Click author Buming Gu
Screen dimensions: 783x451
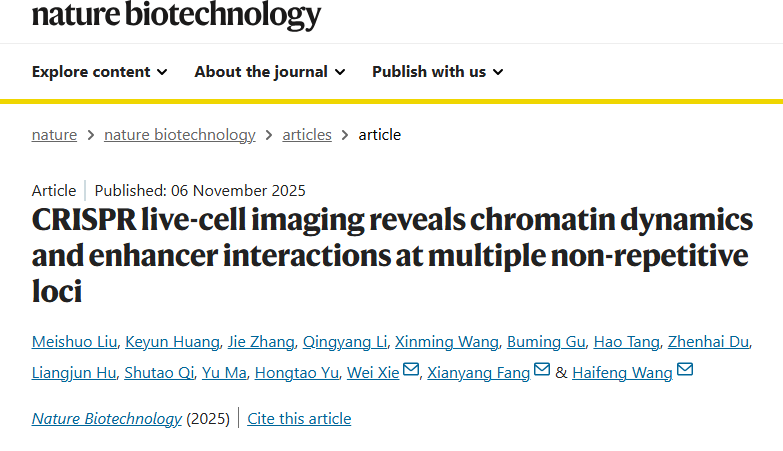(546, 342)
